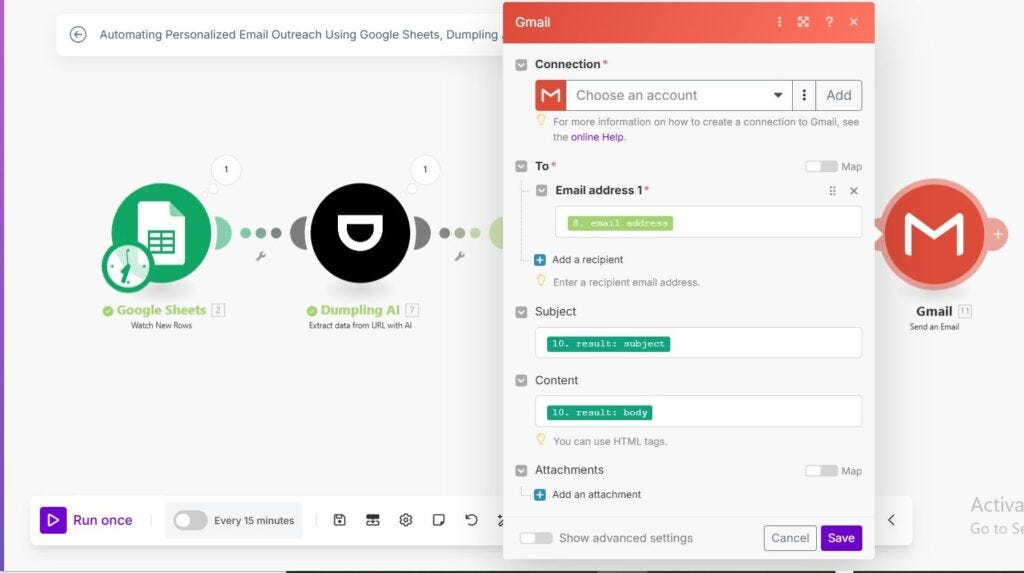1024x573 pixels.
Task: Click the Cancel button
Action: [x=790, y=538]
